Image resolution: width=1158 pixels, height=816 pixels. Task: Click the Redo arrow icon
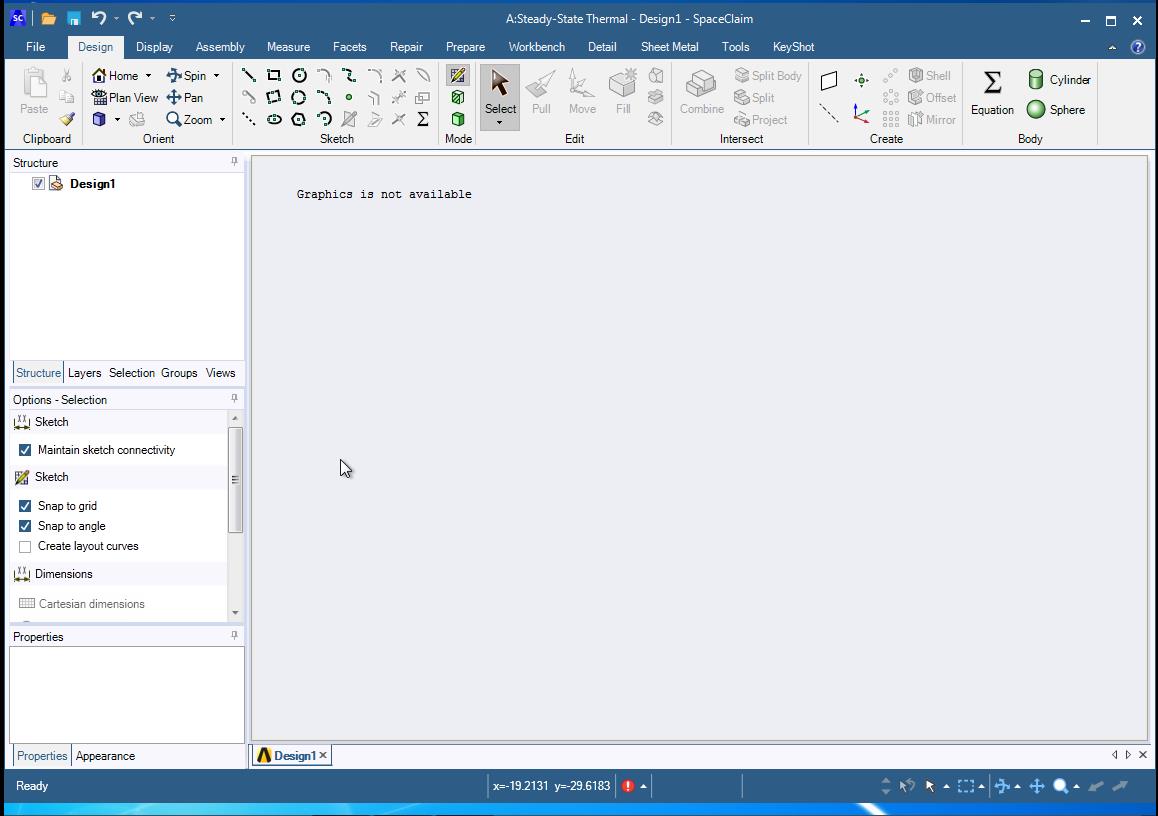coord(134,18)
